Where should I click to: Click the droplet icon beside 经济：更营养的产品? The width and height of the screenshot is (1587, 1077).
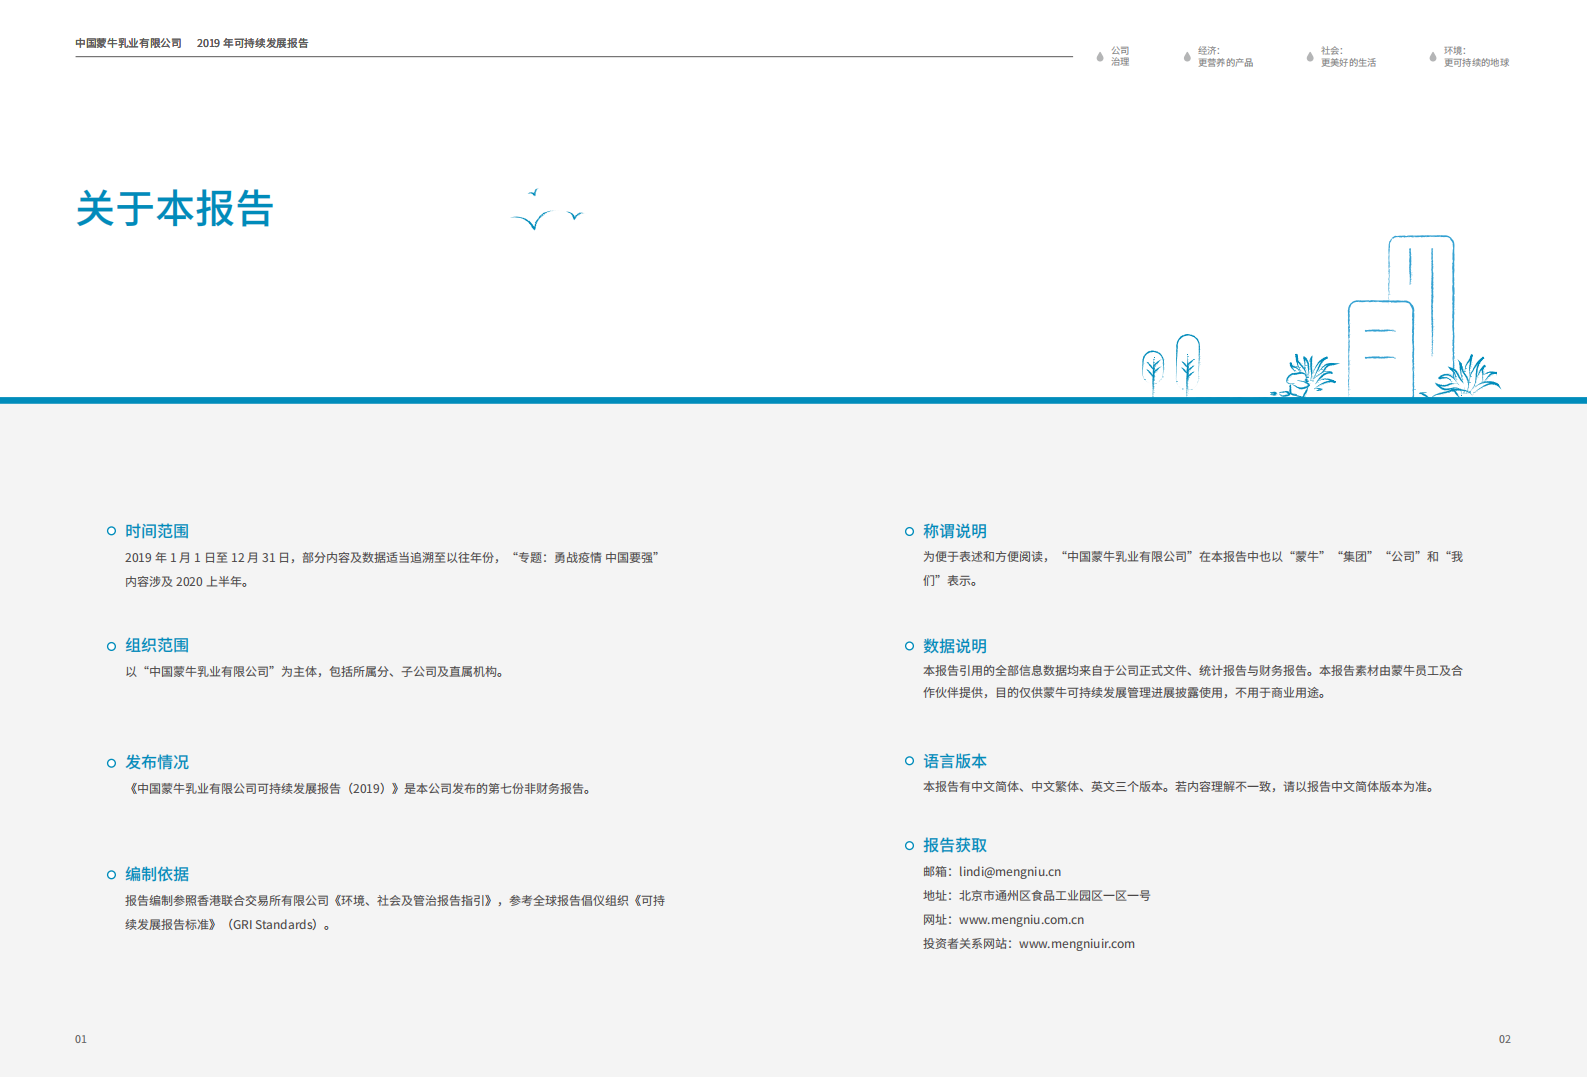[x=1187, y=57]
